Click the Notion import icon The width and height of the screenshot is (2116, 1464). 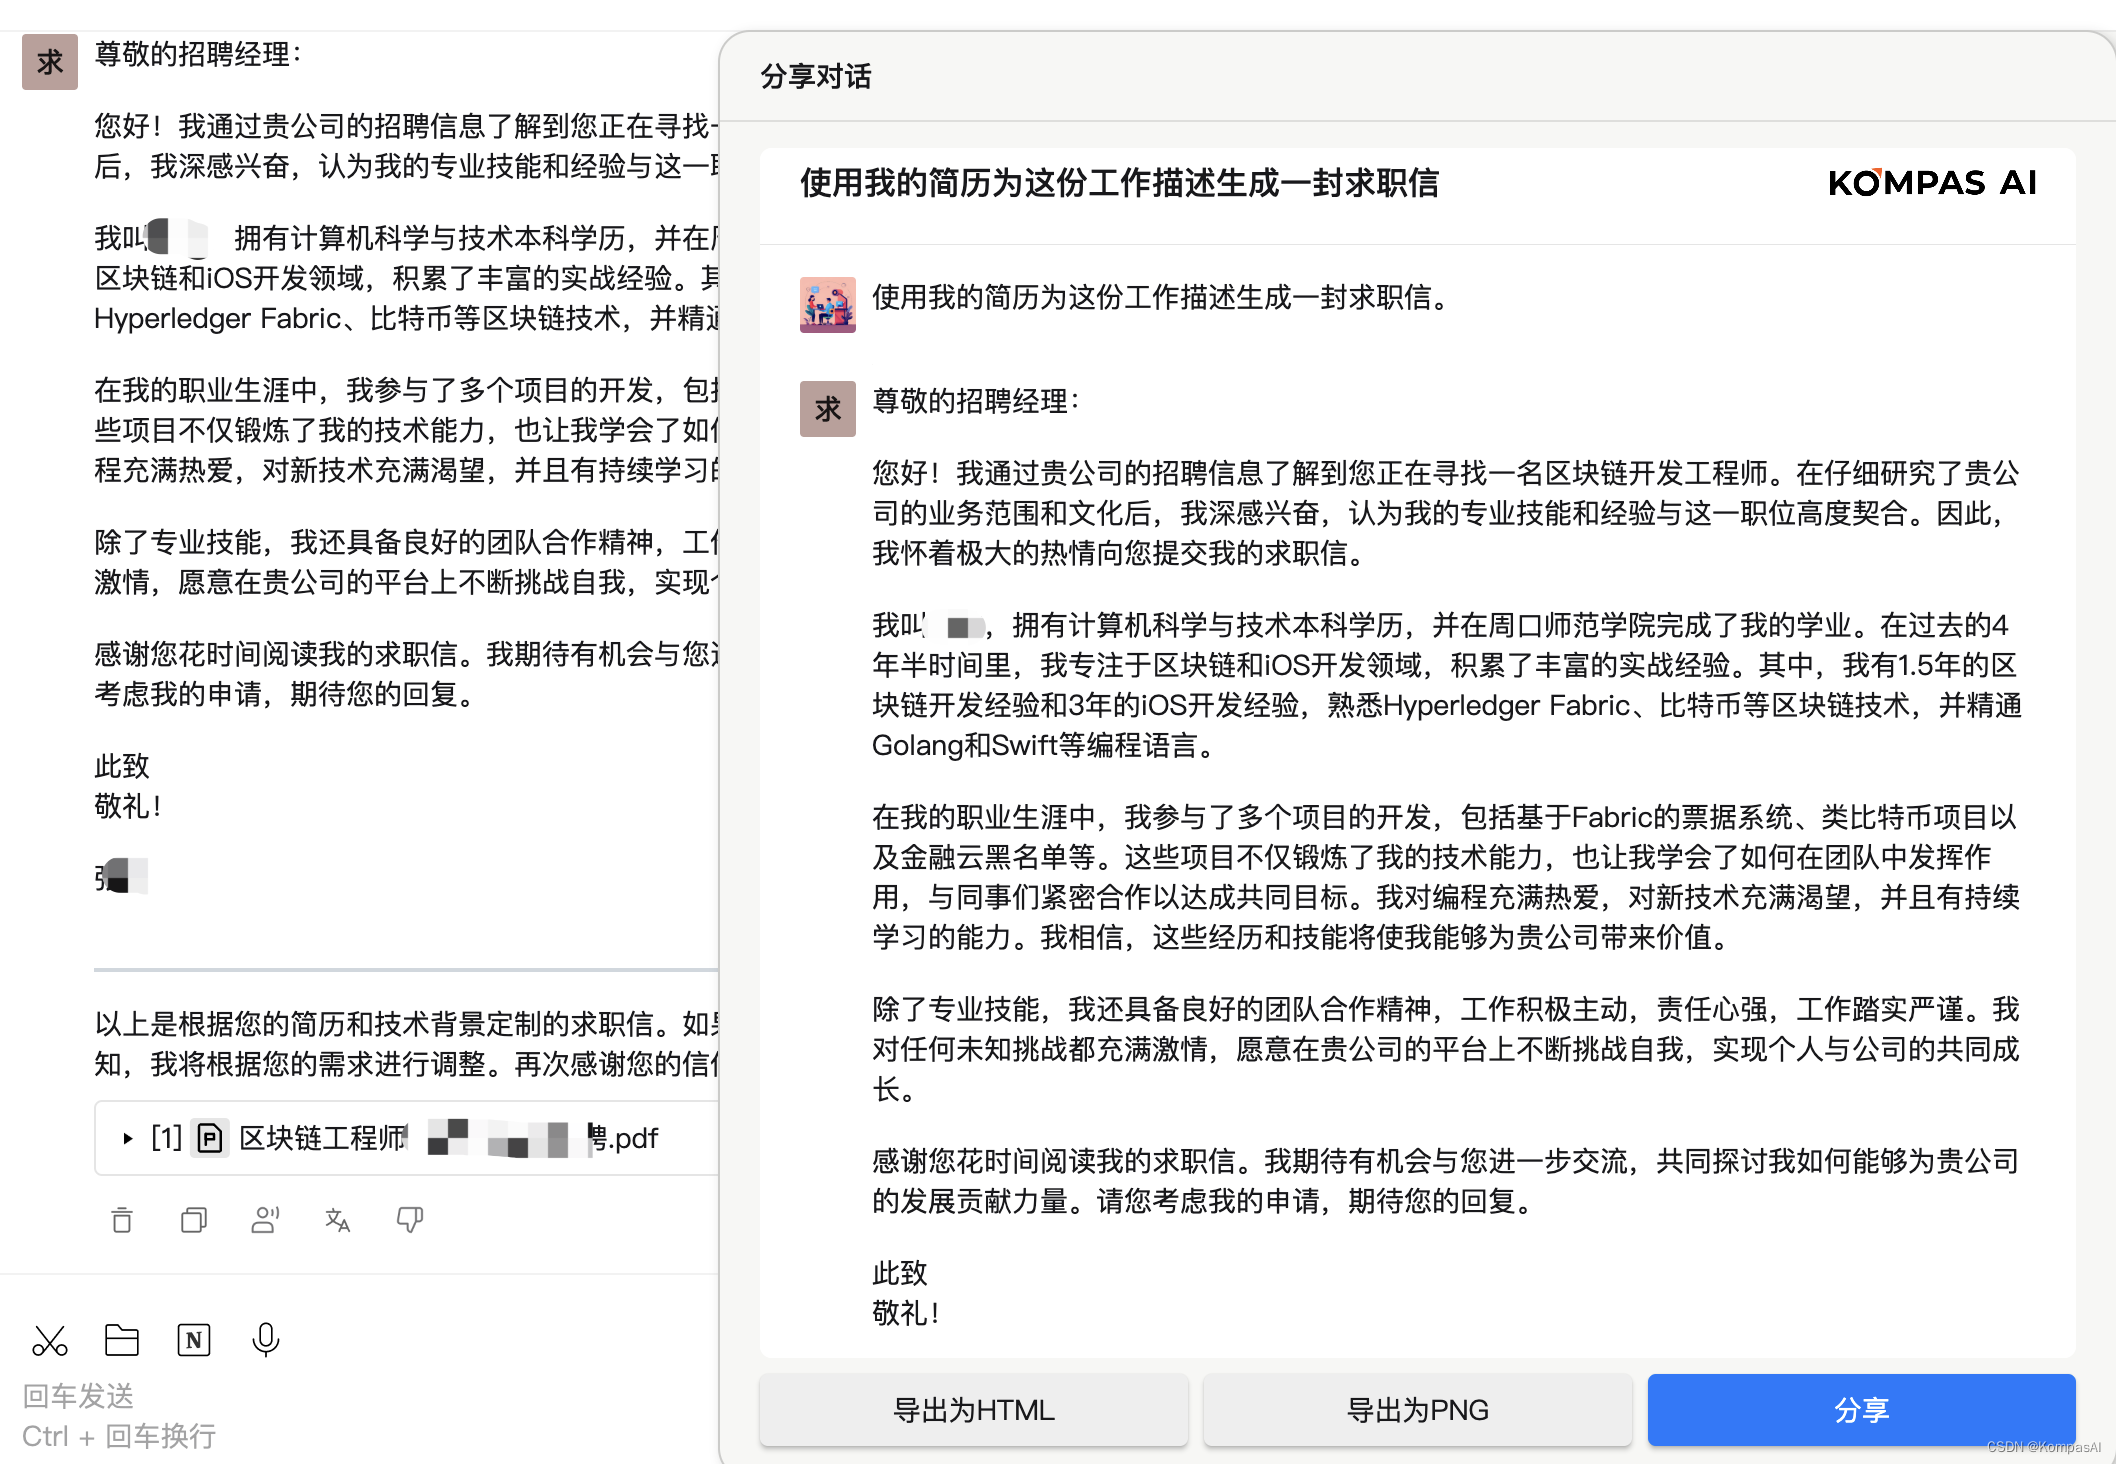[194, 1340]
